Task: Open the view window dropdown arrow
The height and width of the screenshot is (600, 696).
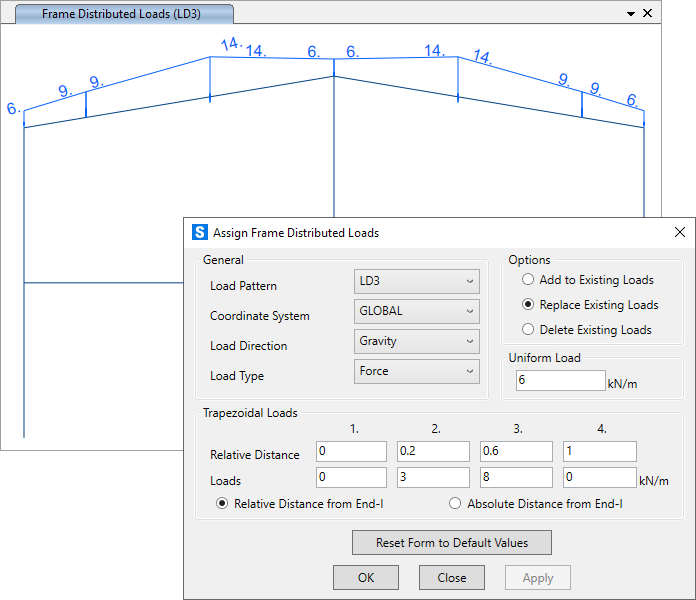Action: coord(631,13)
